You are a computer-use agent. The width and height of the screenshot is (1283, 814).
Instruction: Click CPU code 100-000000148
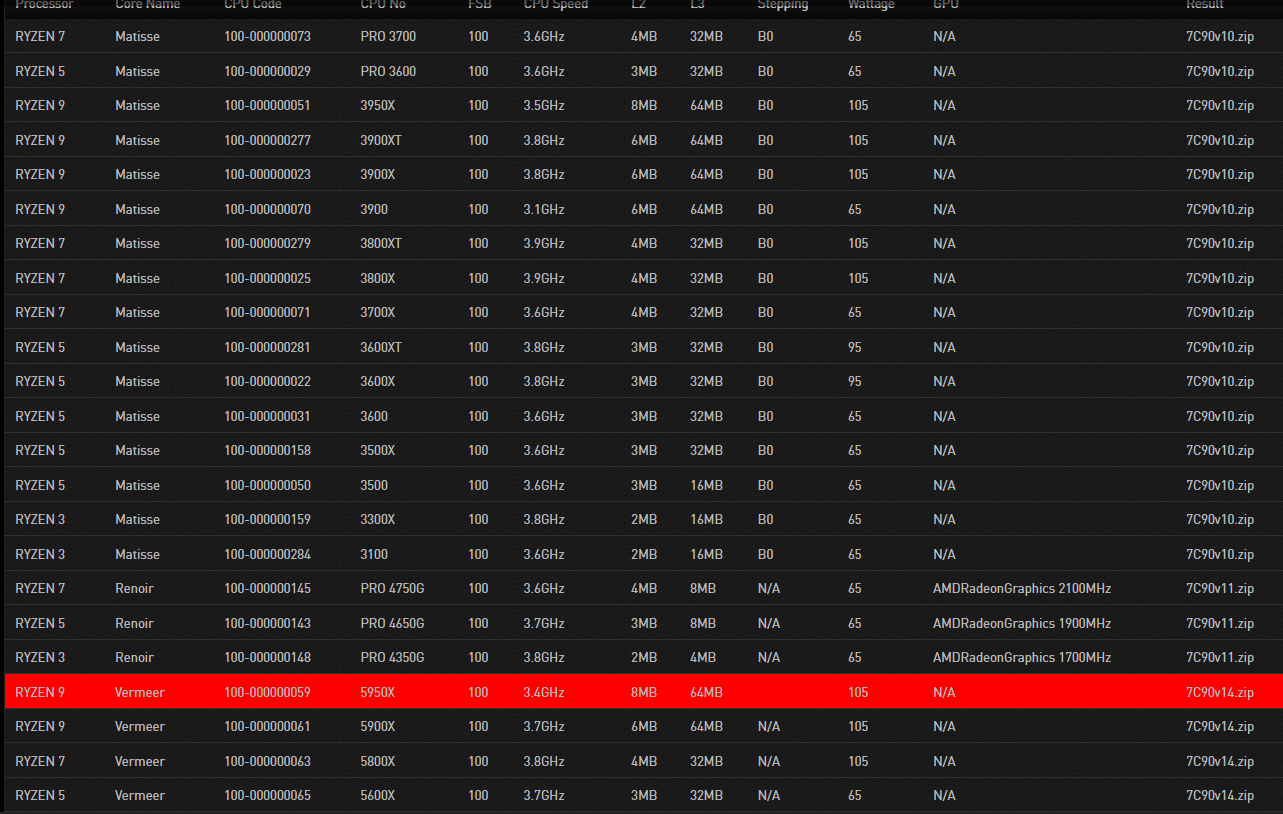pyautogui.click(x=267, y=657)
